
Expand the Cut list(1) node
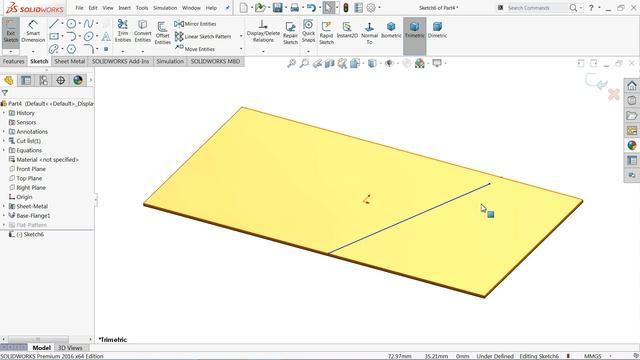pyautogui.click(x=4, y=141)
